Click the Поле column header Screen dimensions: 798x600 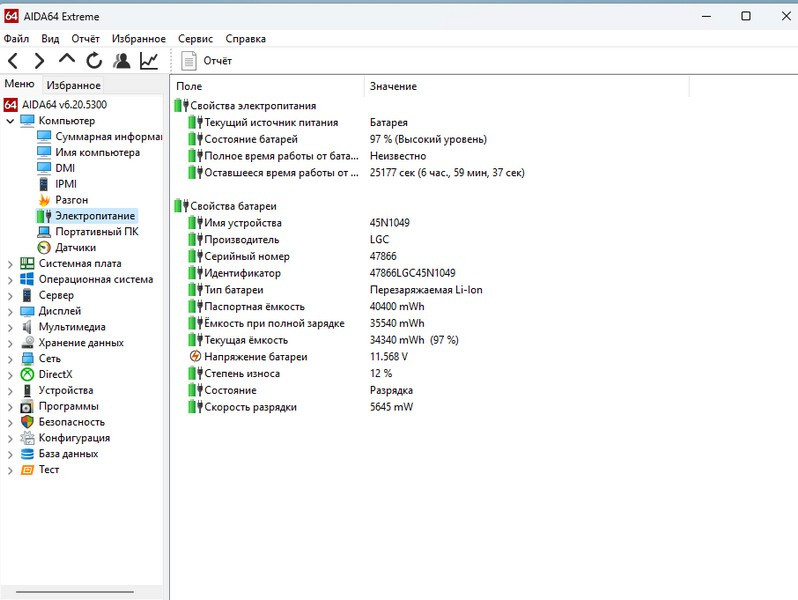(267, 87)
